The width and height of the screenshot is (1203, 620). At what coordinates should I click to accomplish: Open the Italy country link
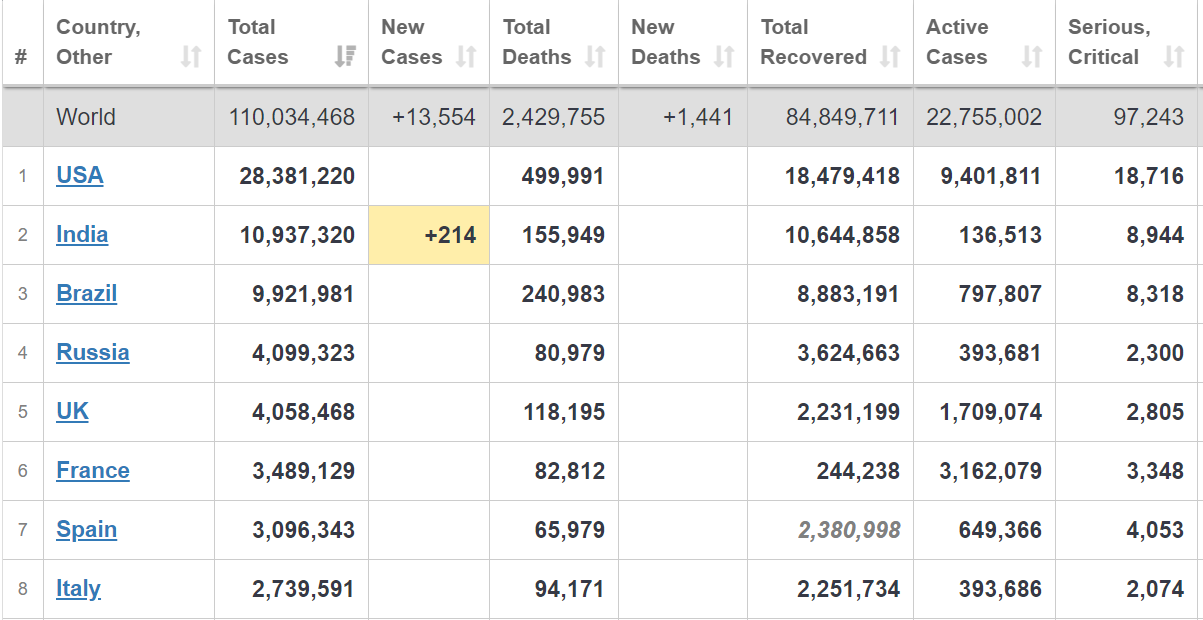click(x=78, y=589)
